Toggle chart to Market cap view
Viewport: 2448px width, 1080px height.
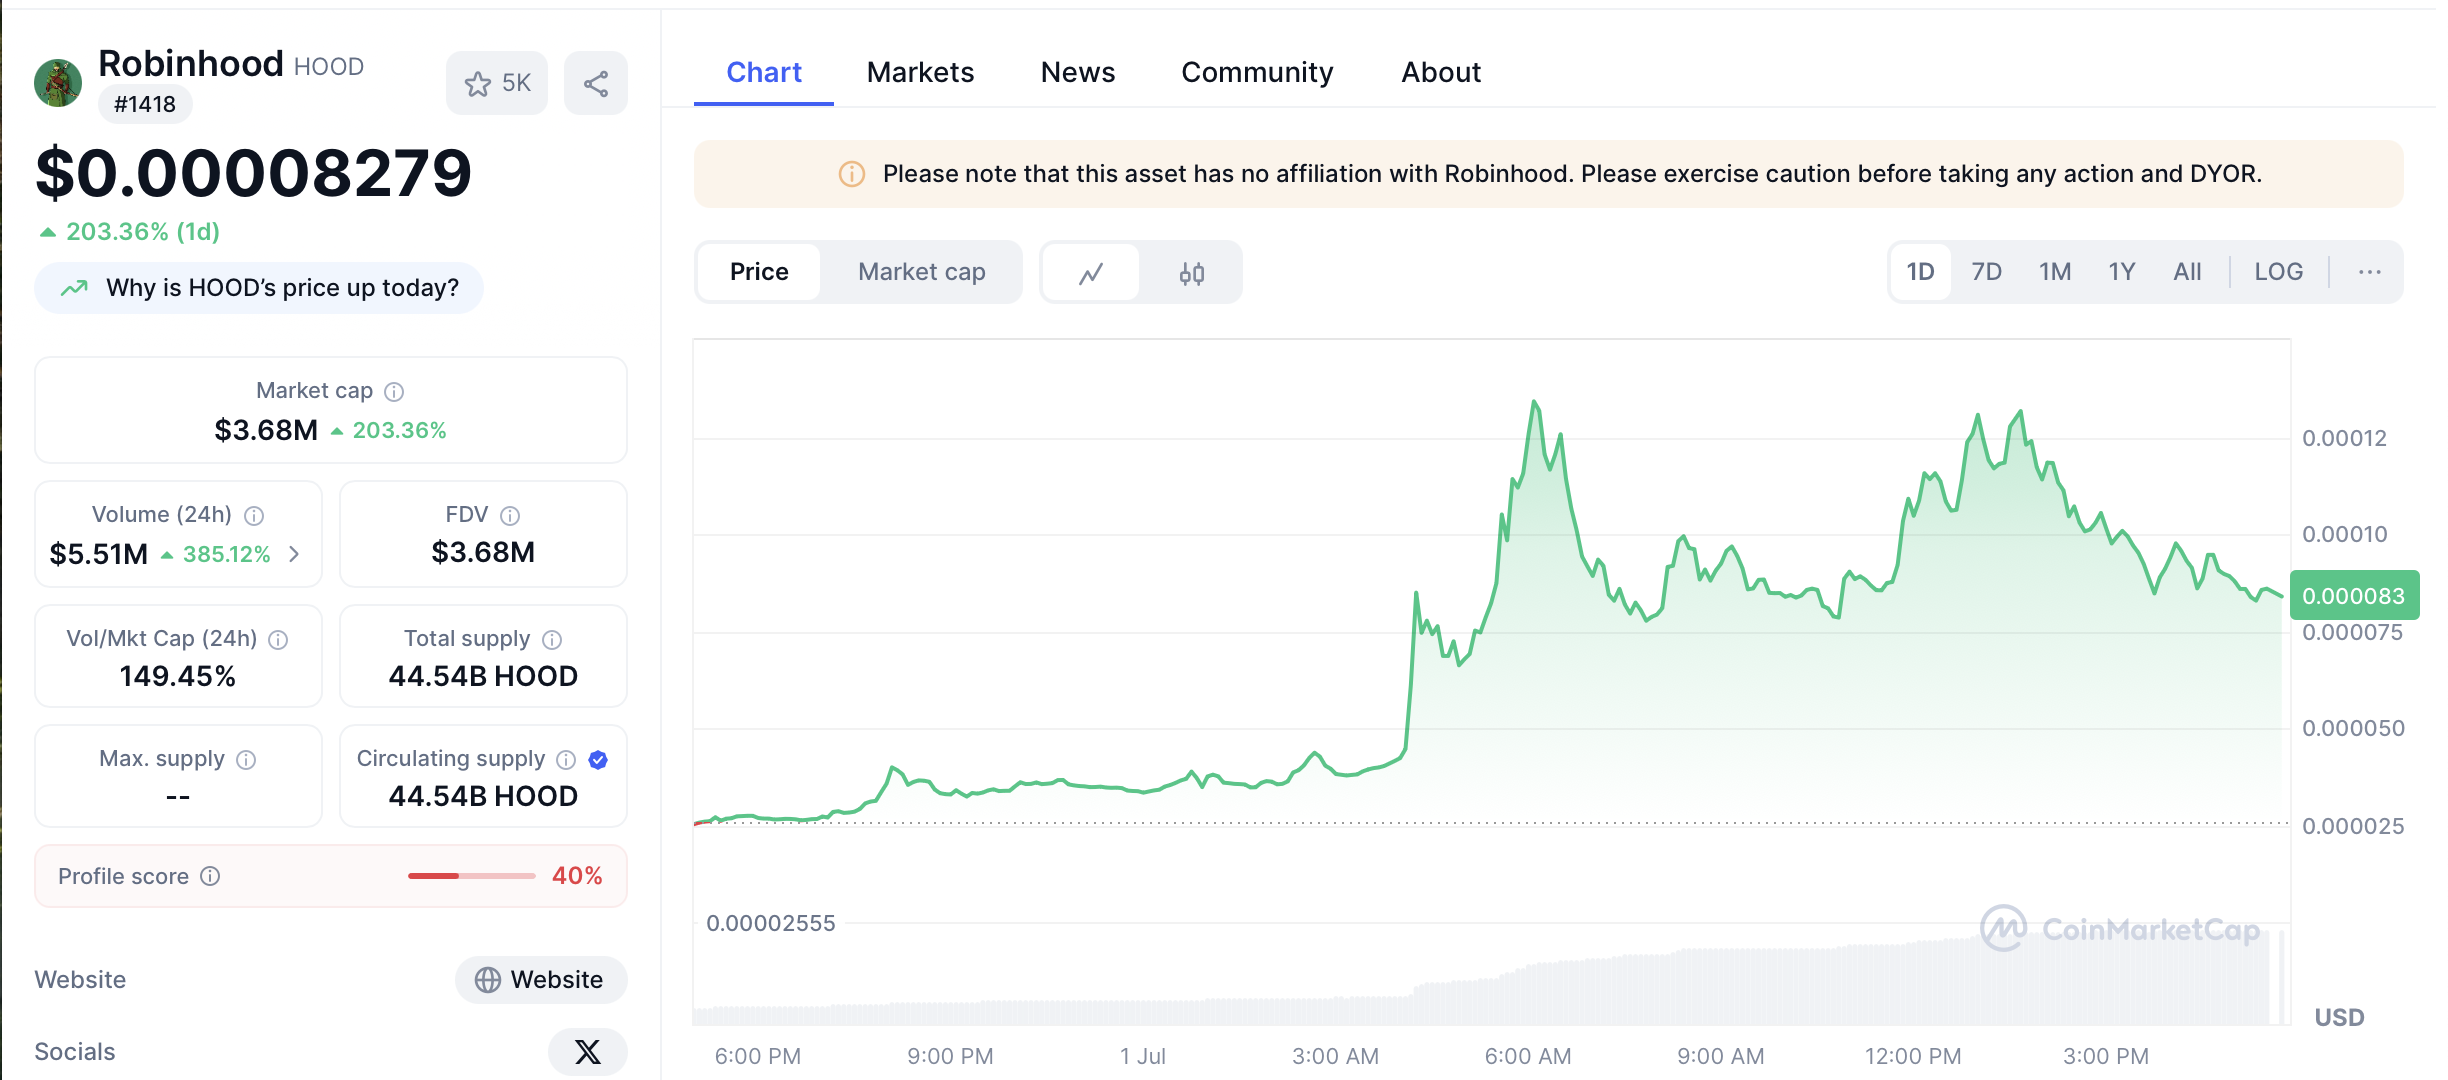pos(921,272)
